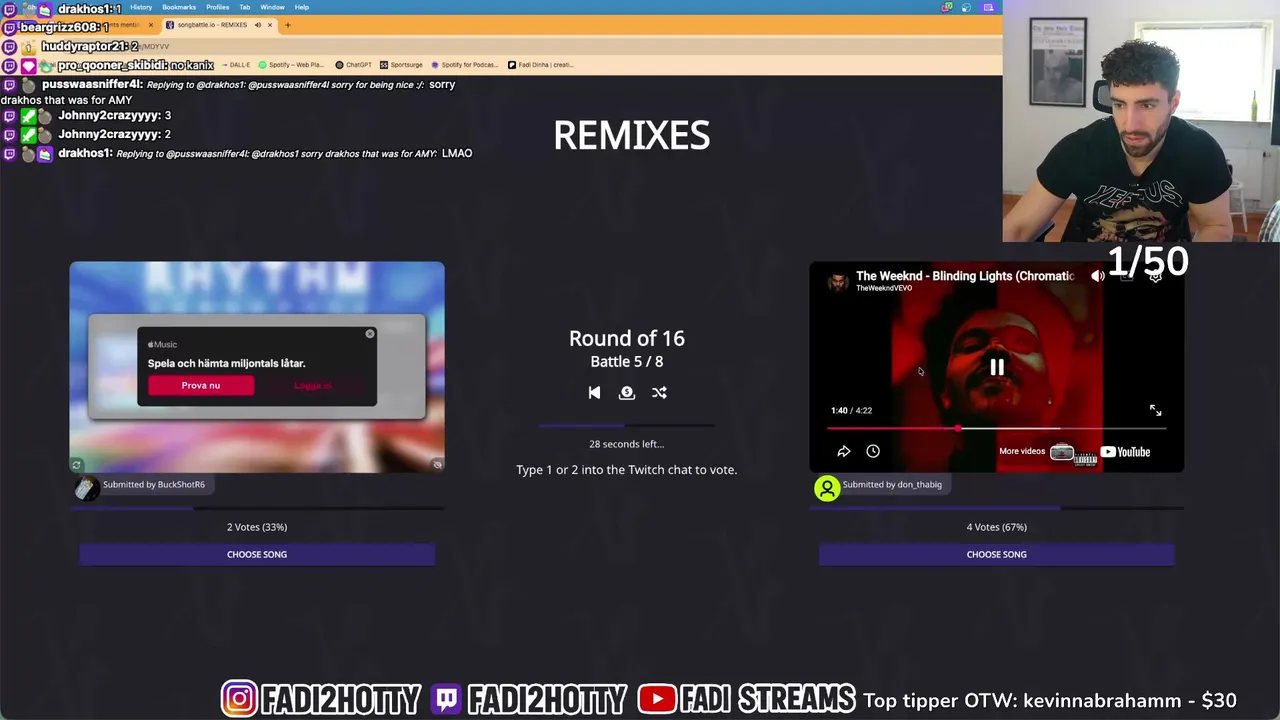This screenshot has height=720, width=1280.
Task: Enter fullscreen on the YouTube player
Action: pos(1155,410)
